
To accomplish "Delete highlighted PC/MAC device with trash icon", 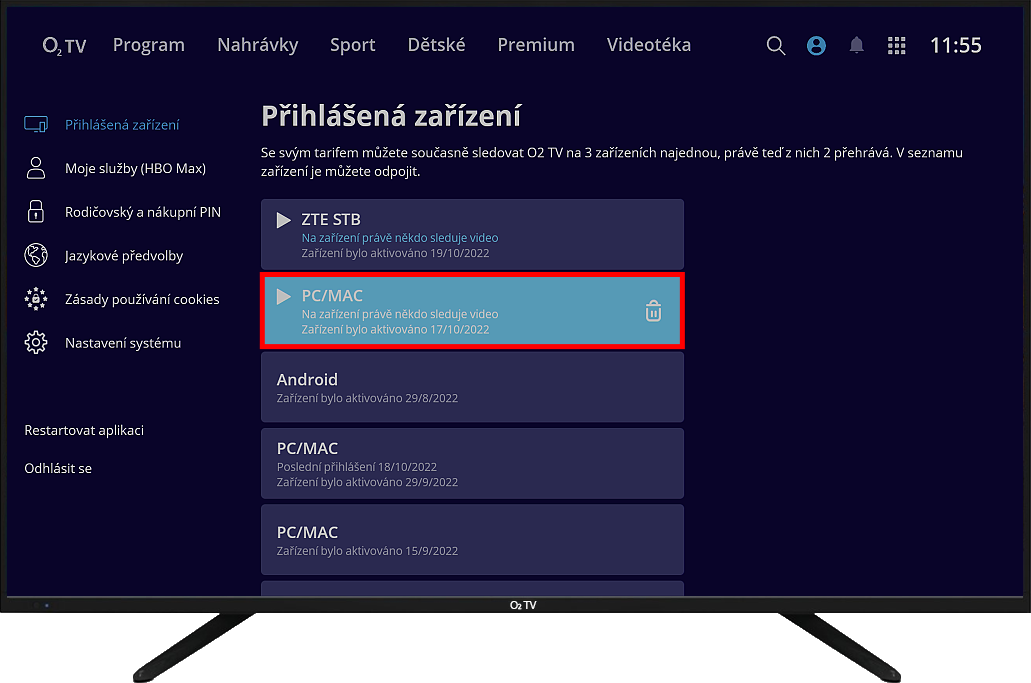I will coord(653,312).
